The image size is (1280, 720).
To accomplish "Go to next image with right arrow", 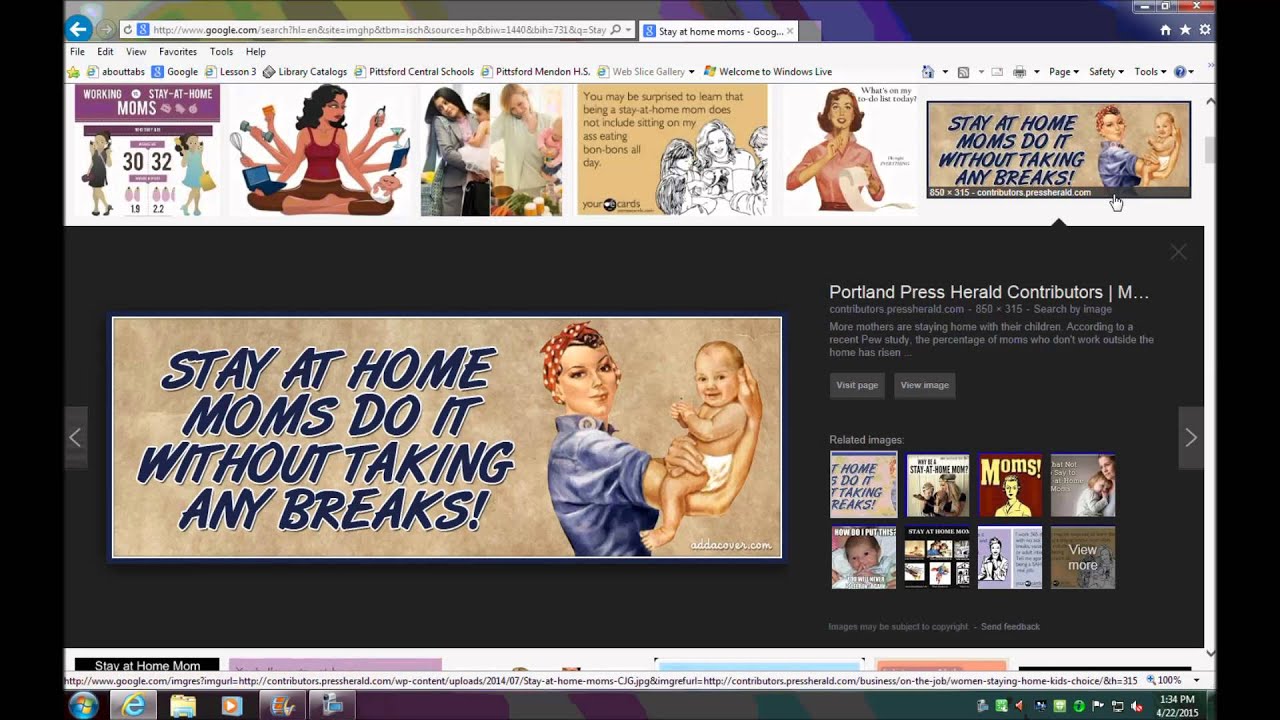I will [1190, 437].
